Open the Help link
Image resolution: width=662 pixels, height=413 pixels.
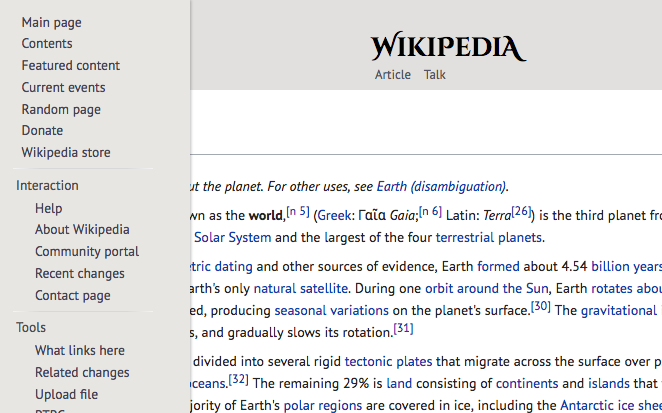(49, 208)
